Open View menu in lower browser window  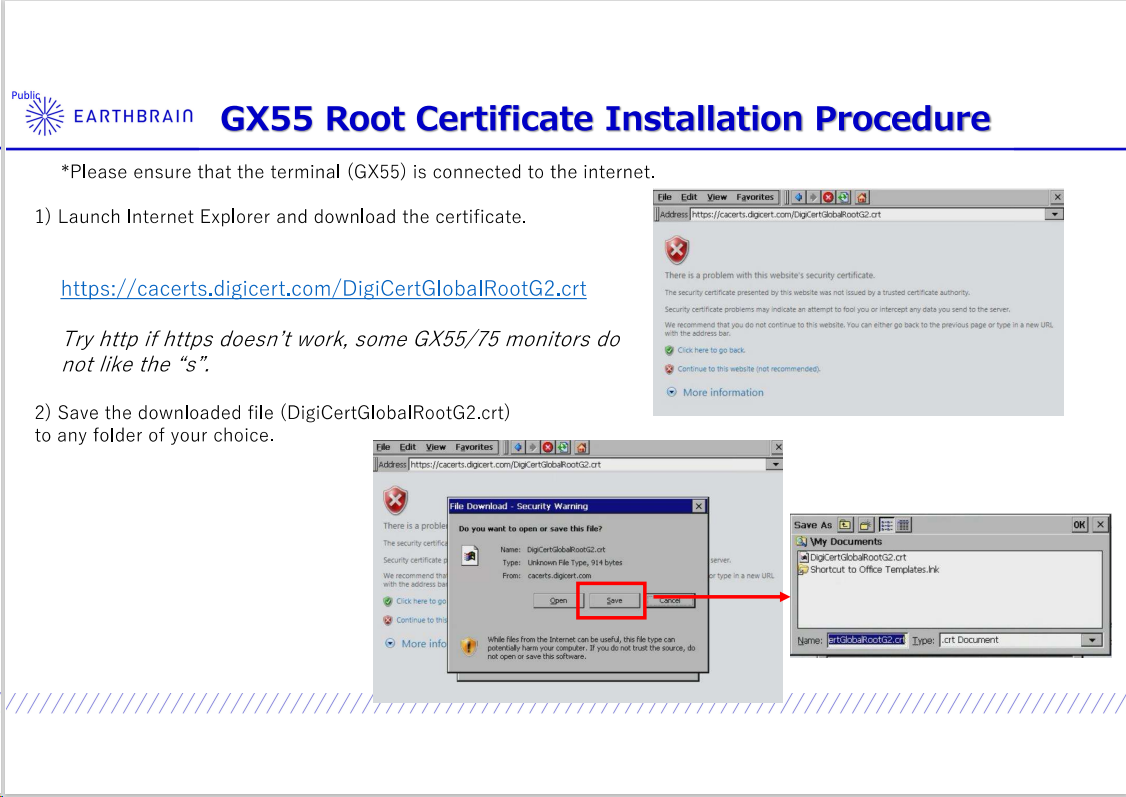click(x=435, y=447)
